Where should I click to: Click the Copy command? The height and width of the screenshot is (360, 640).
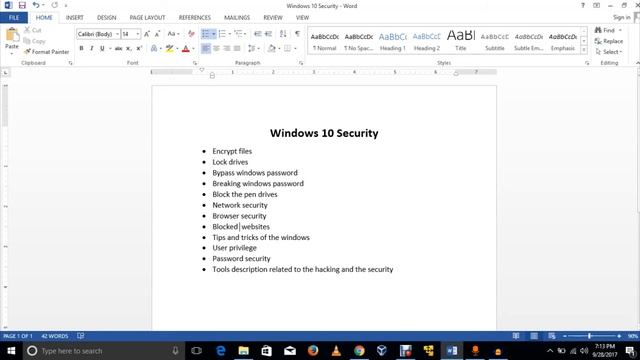coord(34,41)
